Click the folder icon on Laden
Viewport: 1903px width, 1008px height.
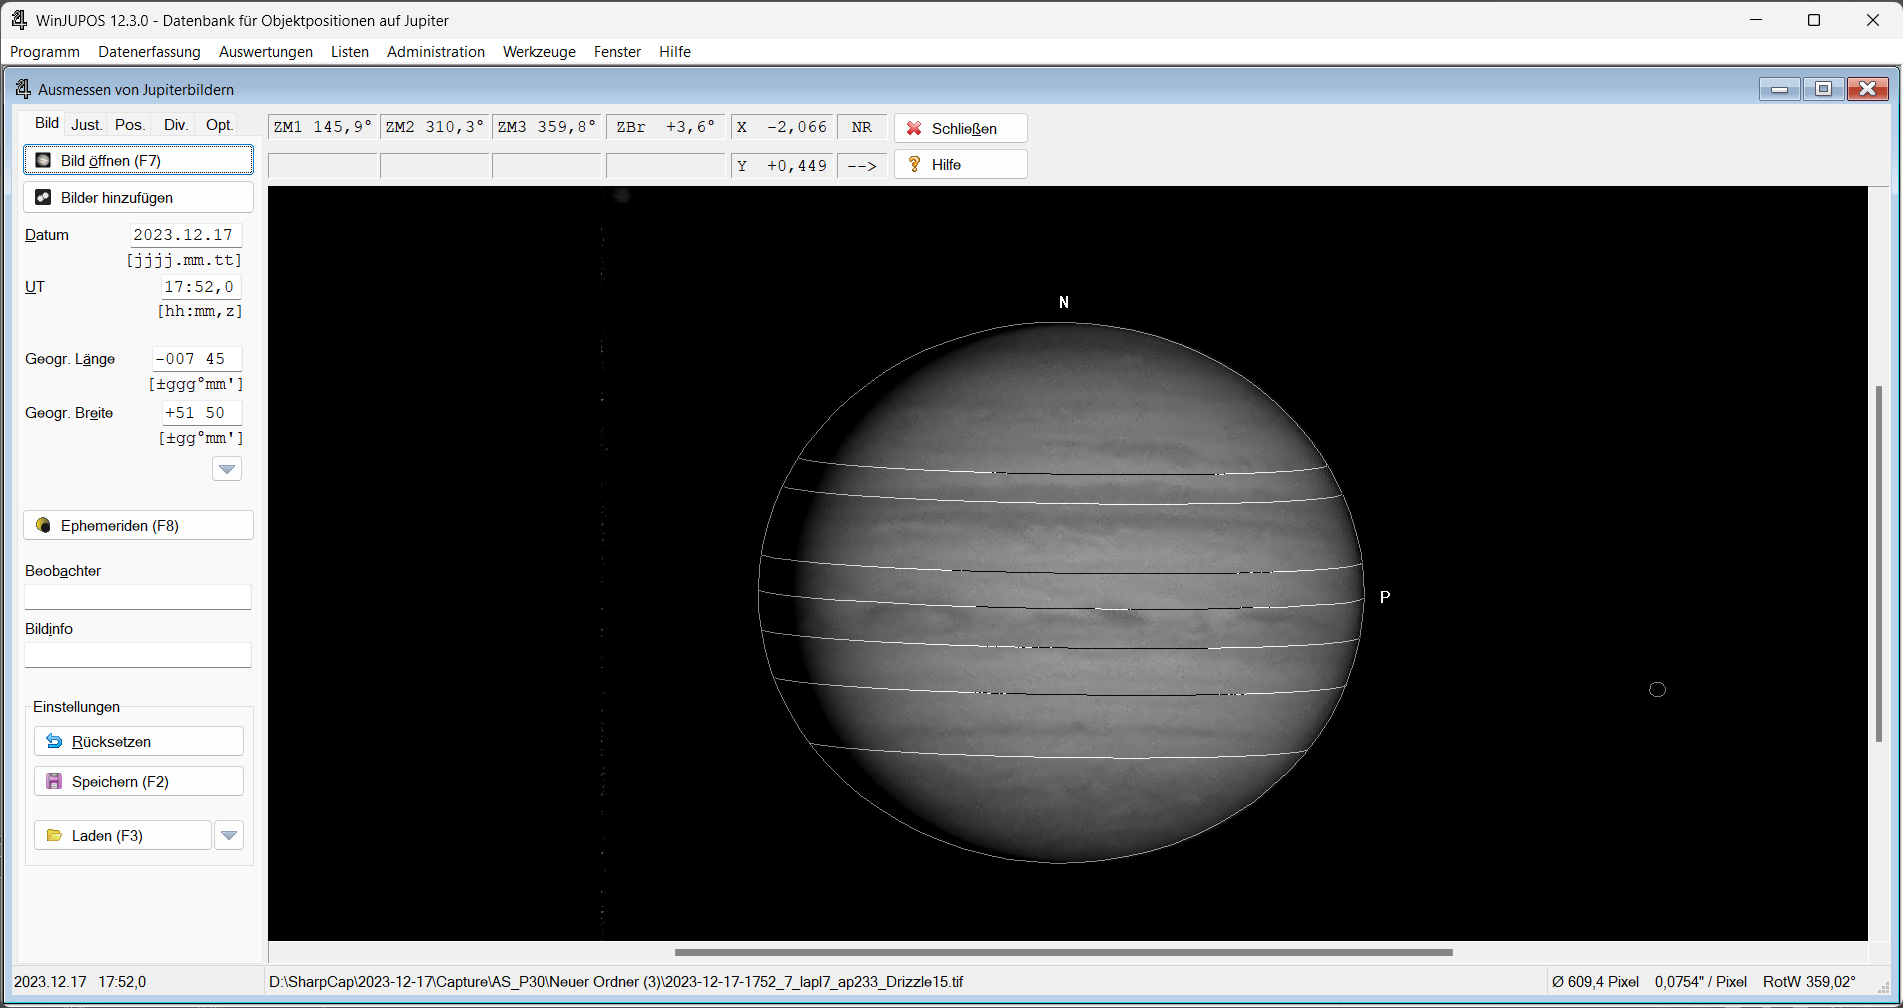click(x=54, y=835)
